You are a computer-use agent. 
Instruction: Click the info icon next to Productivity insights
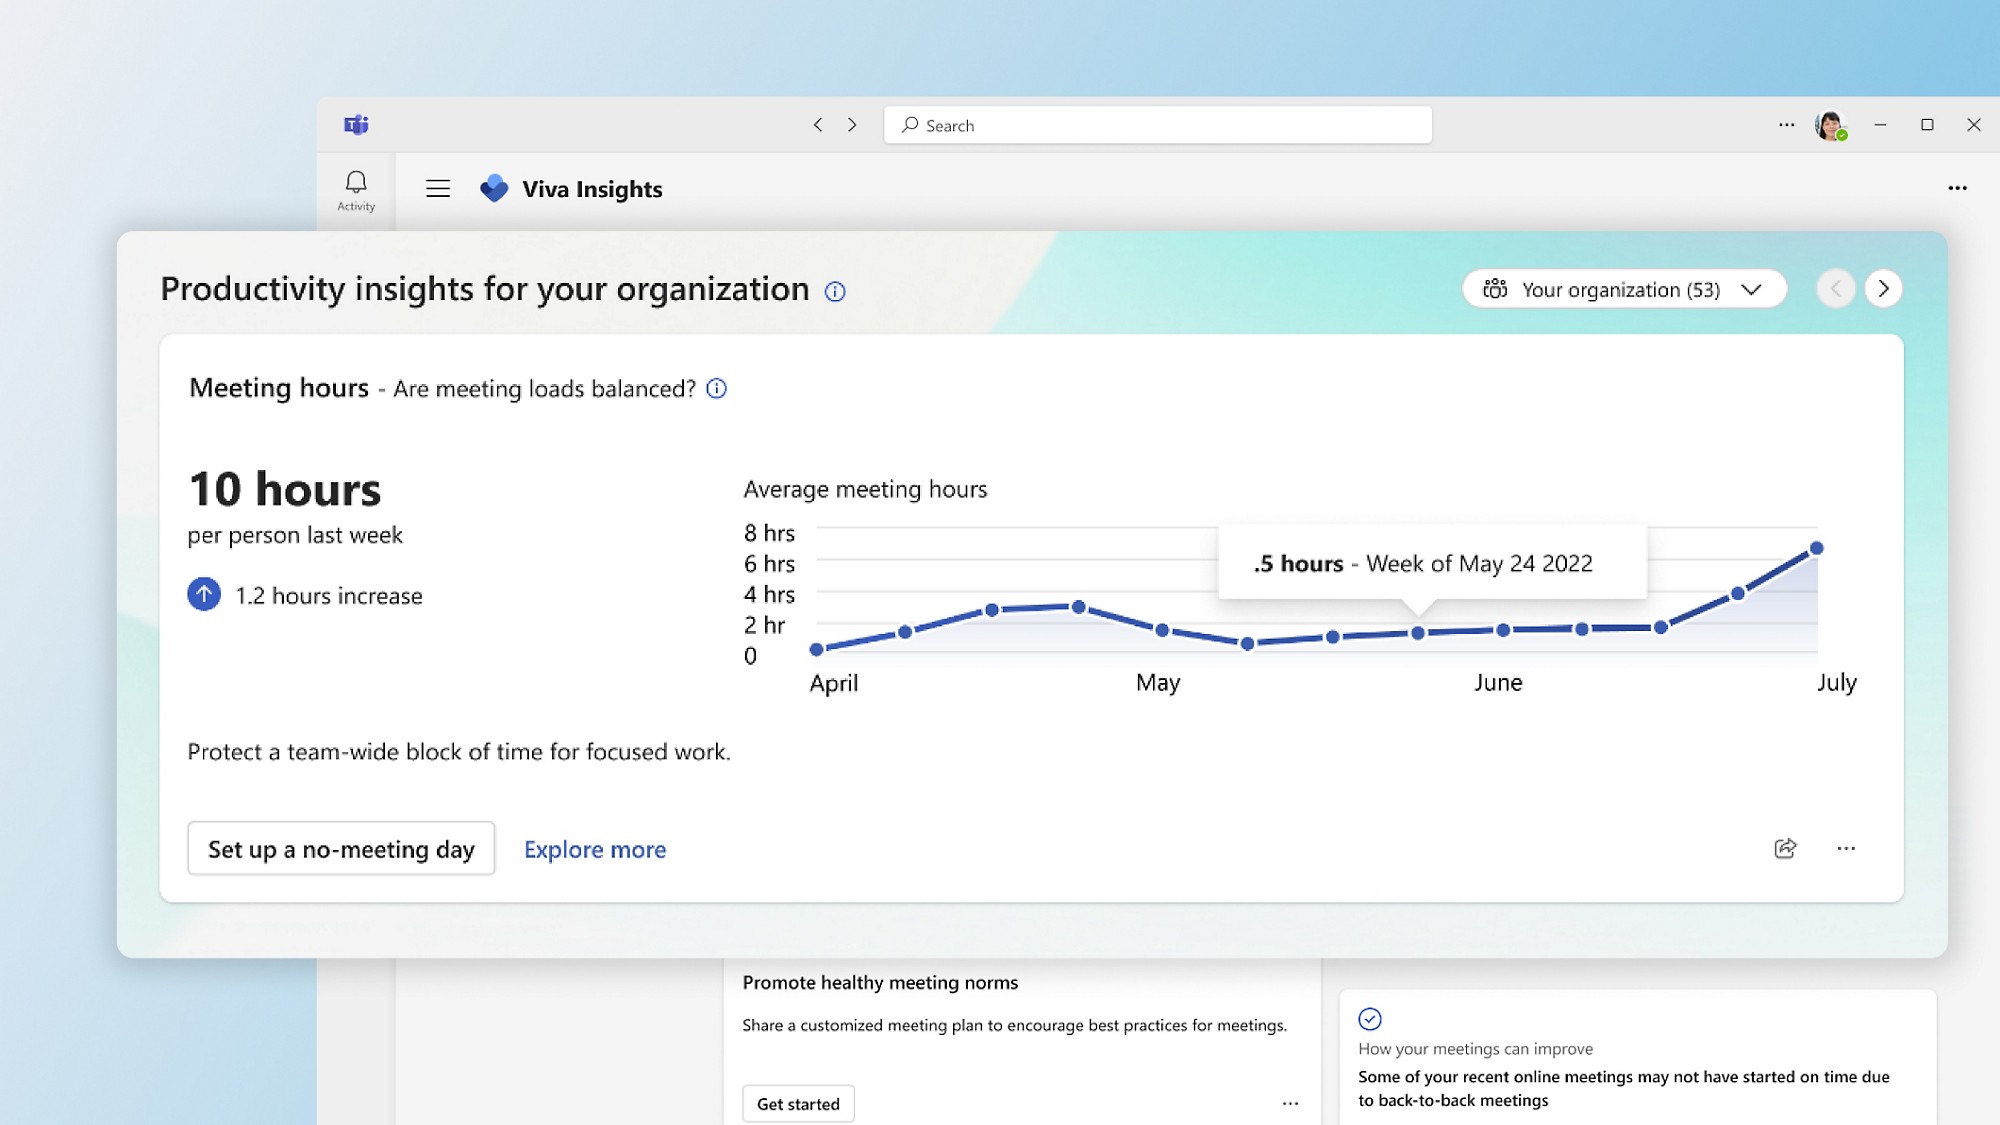(835, 291)
